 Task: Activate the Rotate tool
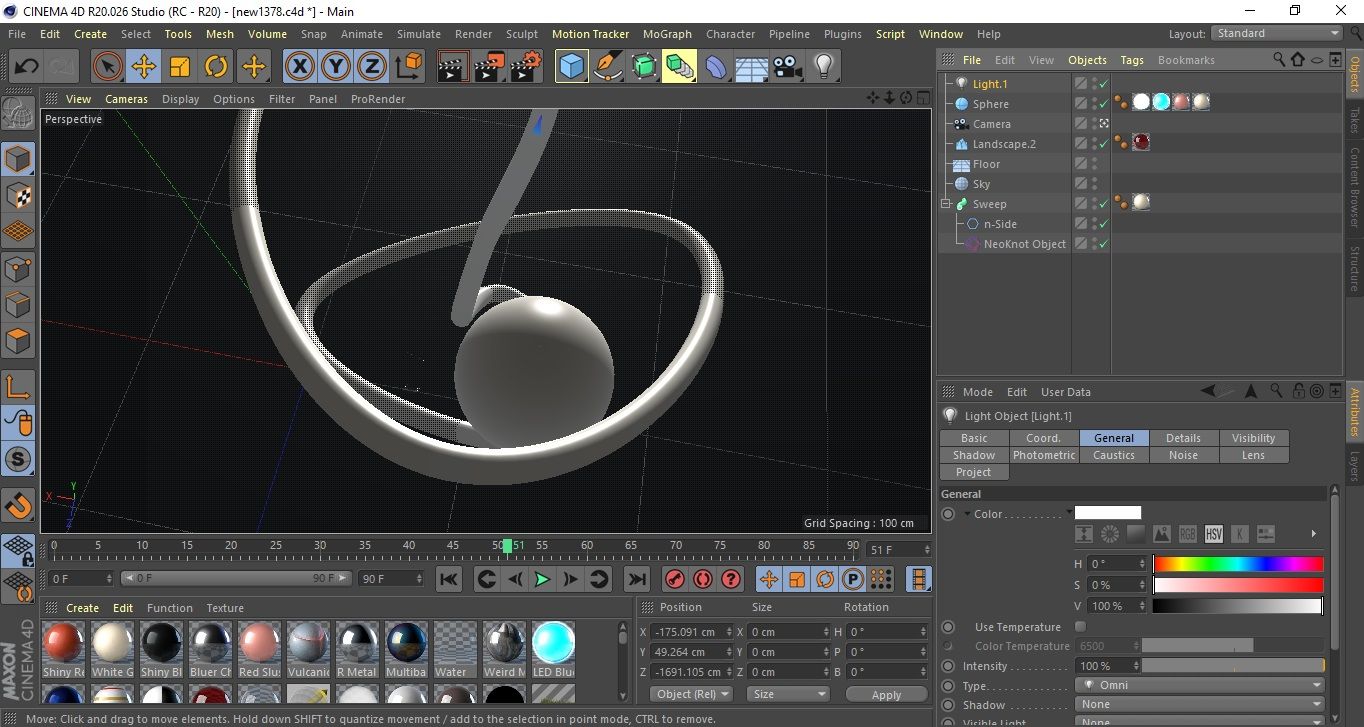[x=216, y=67]
